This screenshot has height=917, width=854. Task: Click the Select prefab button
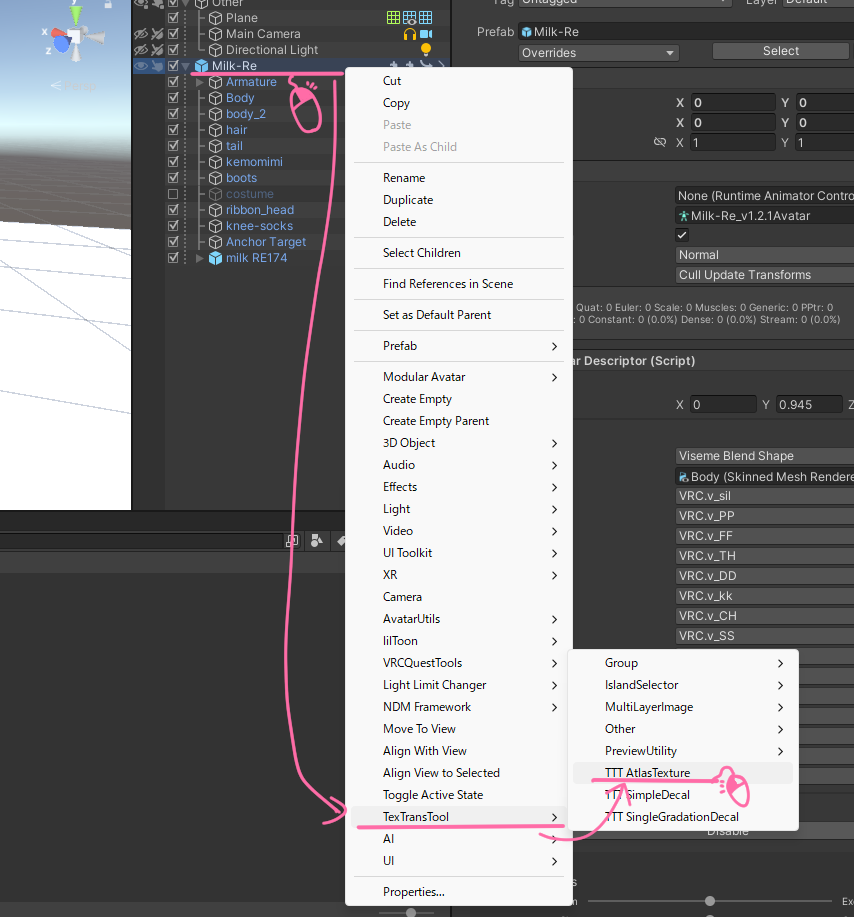coord(780,51)
